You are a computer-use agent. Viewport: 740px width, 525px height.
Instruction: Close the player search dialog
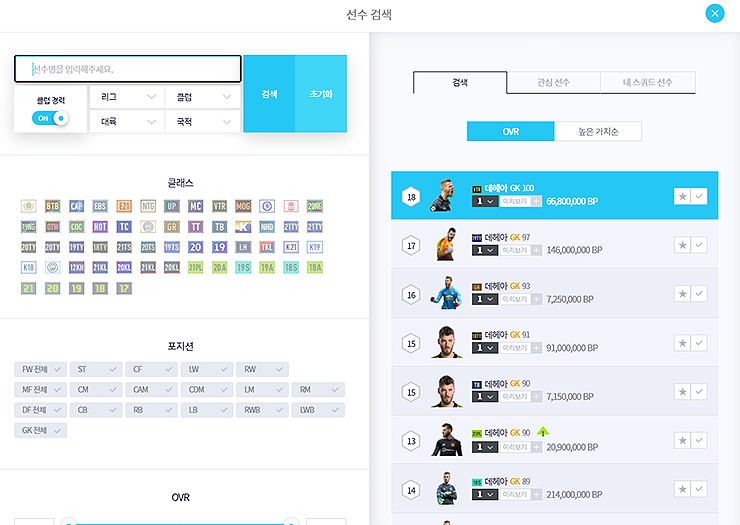click(x=715, y=13)
